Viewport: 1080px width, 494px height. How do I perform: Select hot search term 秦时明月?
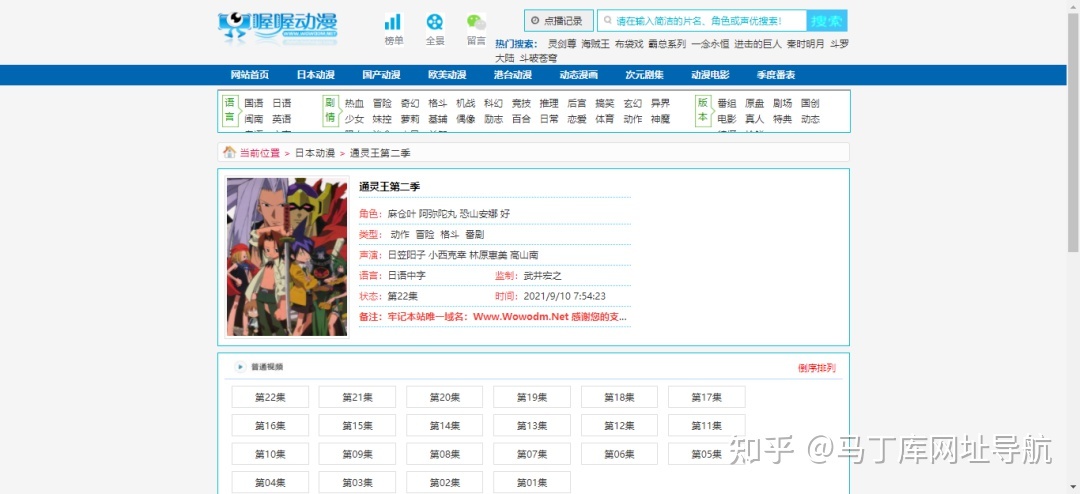[805, 44]
